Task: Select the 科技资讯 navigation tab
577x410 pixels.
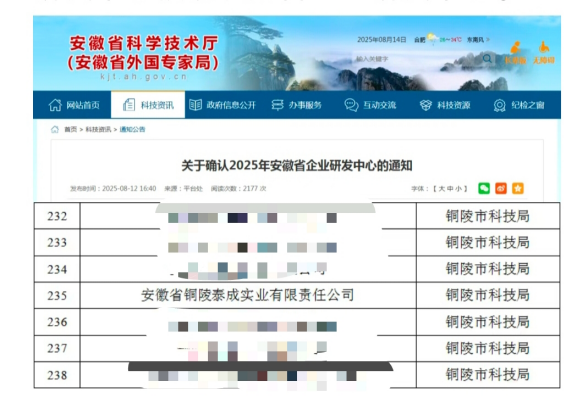Action: 148,105
